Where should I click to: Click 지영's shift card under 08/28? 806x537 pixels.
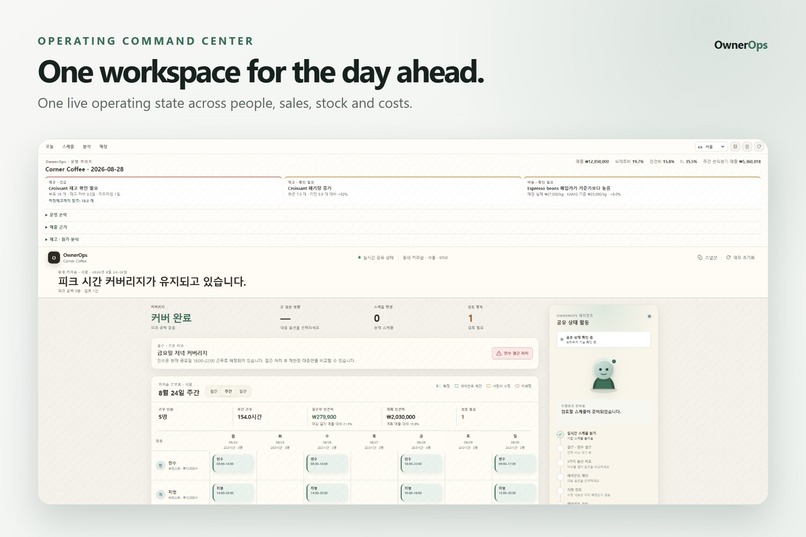point(421,493)
